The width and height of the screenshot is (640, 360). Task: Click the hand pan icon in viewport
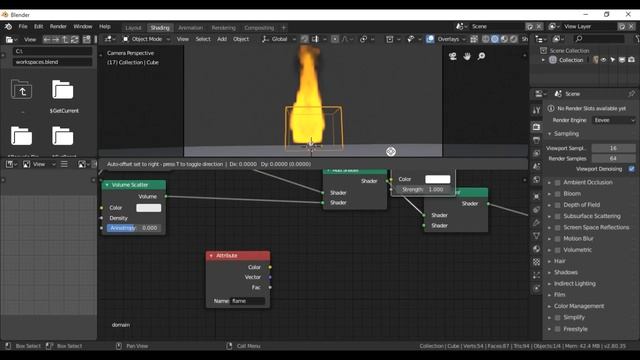(x=467, y=56)
